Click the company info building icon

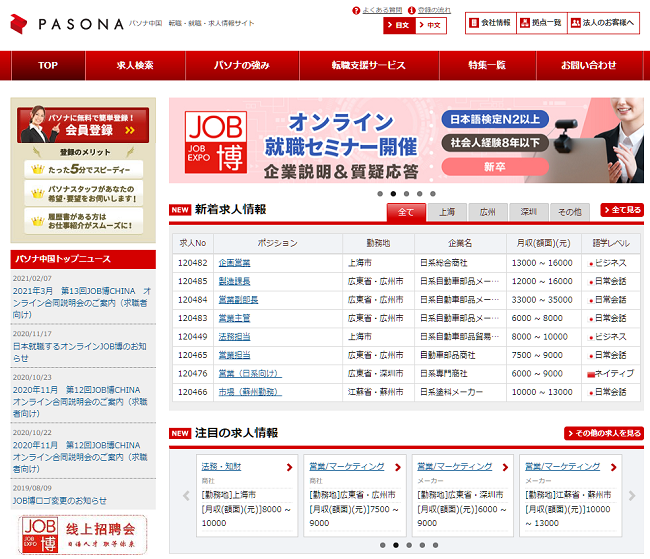(473, 22)
